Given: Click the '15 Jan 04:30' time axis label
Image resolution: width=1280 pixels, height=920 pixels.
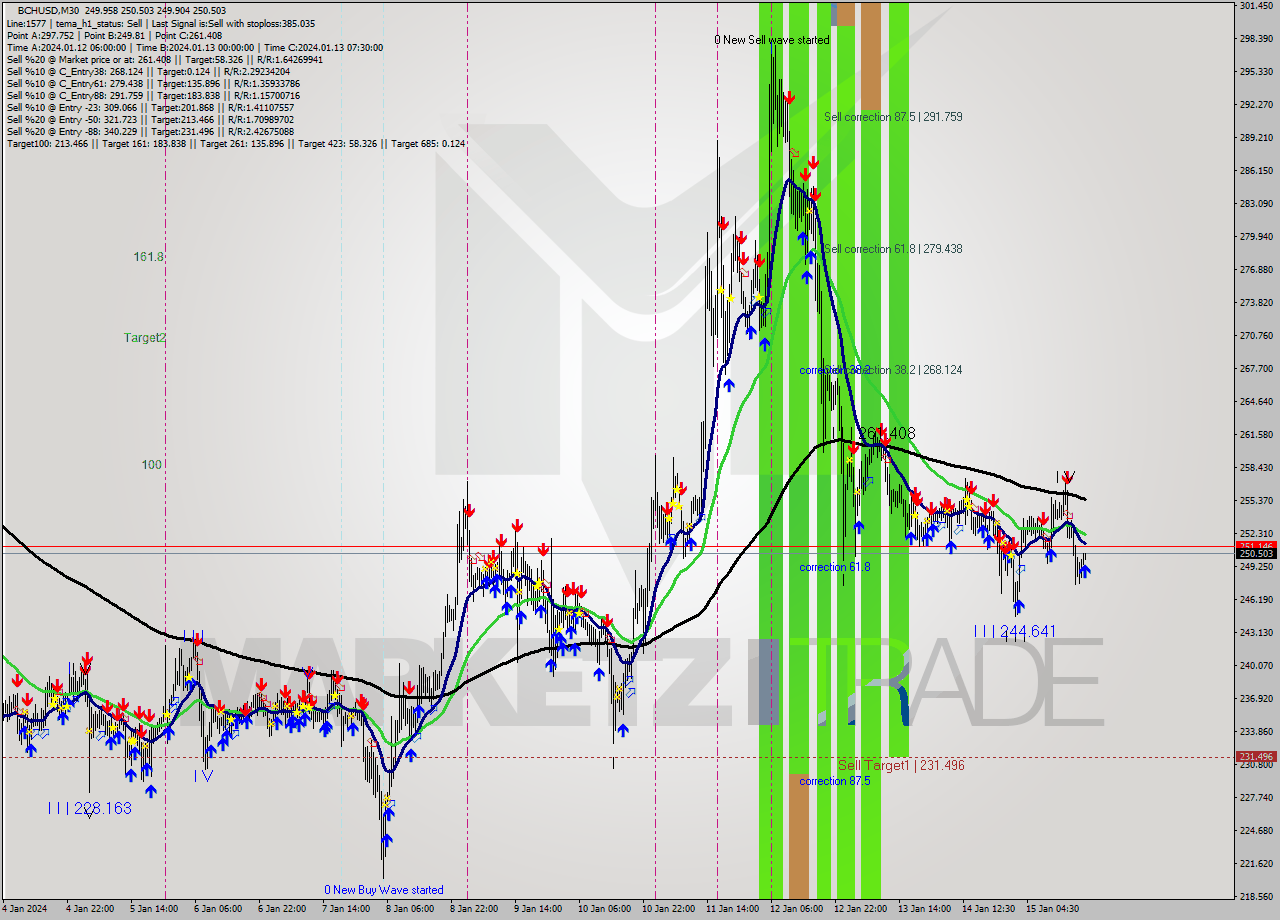Looking at the screenshot, I should coord(1053,909).
